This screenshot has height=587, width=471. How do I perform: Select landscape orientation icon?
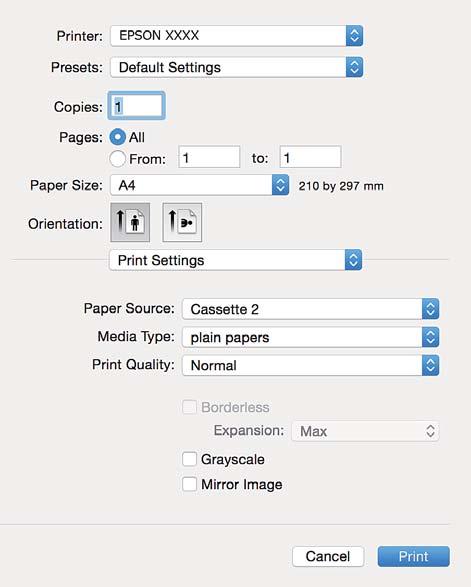[x=182, y=222]
